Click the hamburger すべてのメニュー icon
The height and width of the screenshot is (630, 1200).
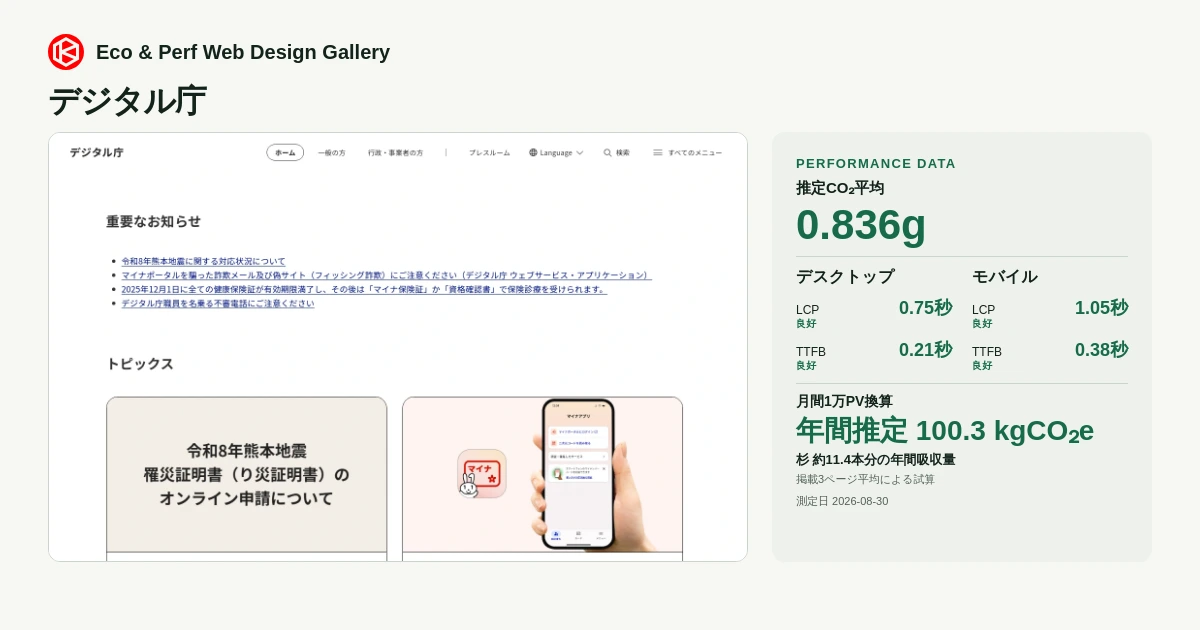(x=658, y=153)
